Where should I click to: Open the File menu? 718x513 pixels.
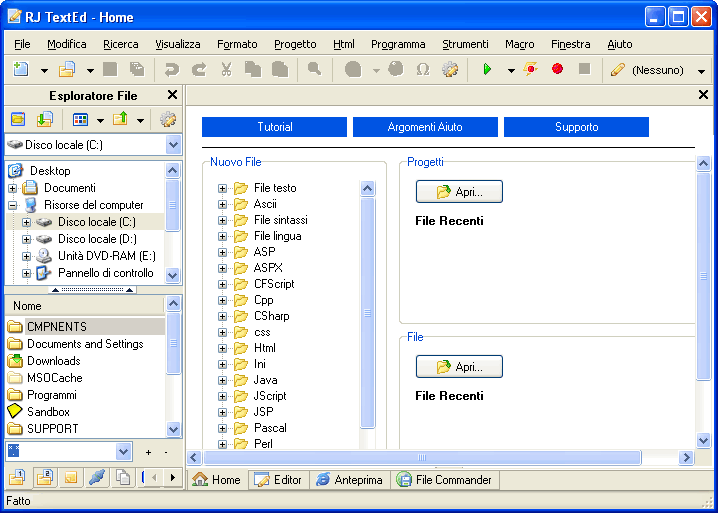point(22,44)
